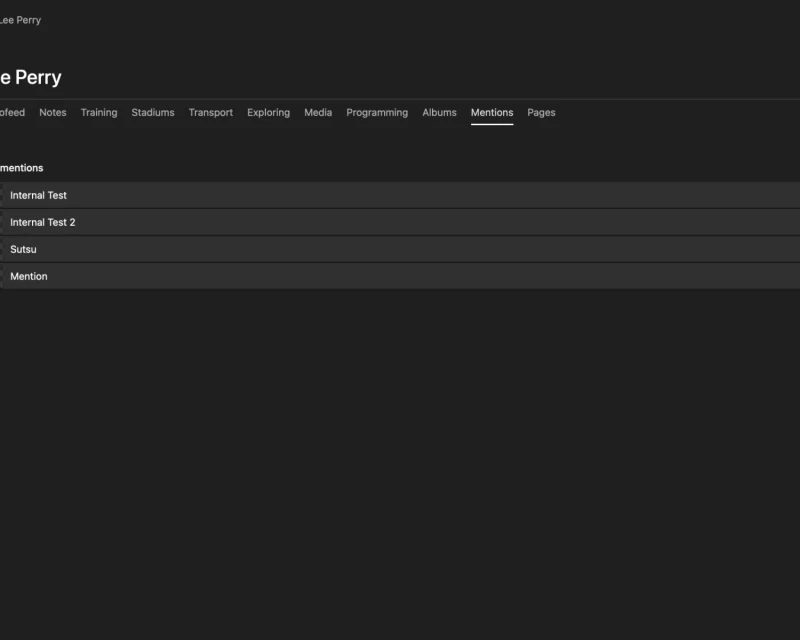Viewport: 800px width, 640px height.
Task: Select the row labeled Mention
Action: pos(29,276)
